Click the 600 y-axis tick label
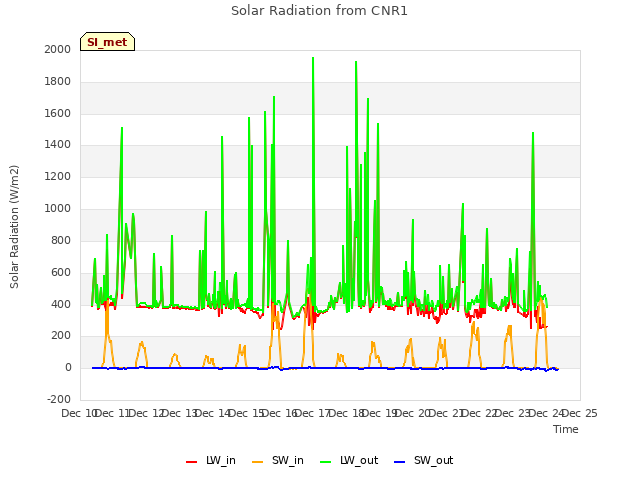Viewport: 640px width, 480px height. coord(61,273)
